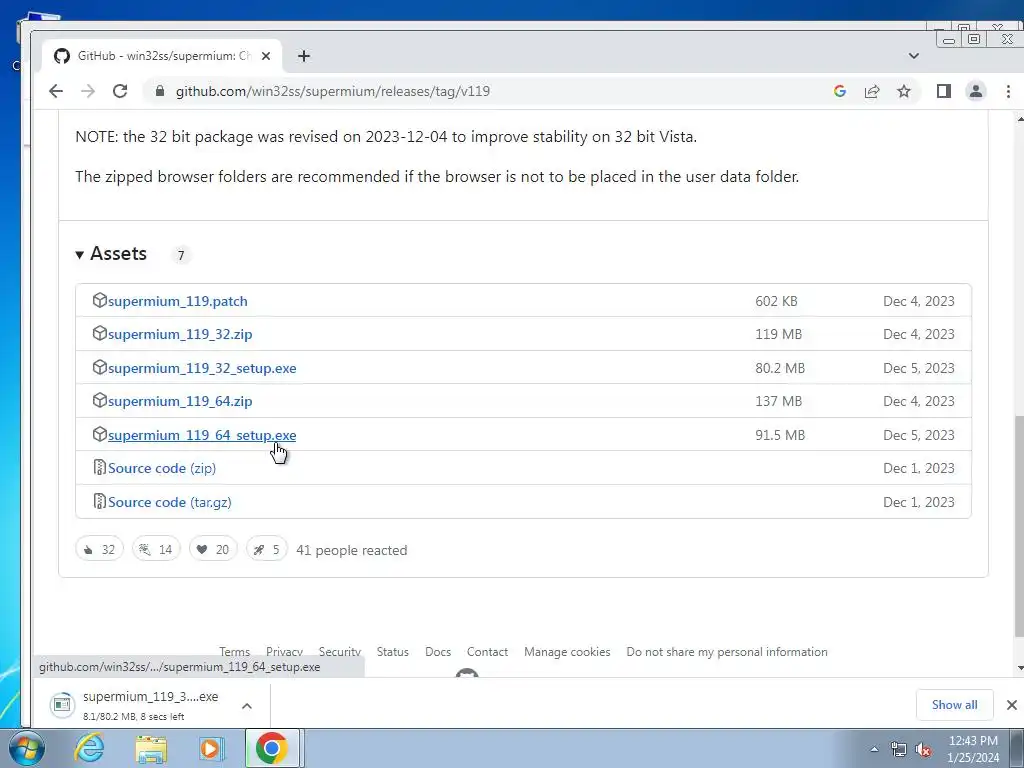
Task: Close the downloads bar
Action: tap(1012, 705)
